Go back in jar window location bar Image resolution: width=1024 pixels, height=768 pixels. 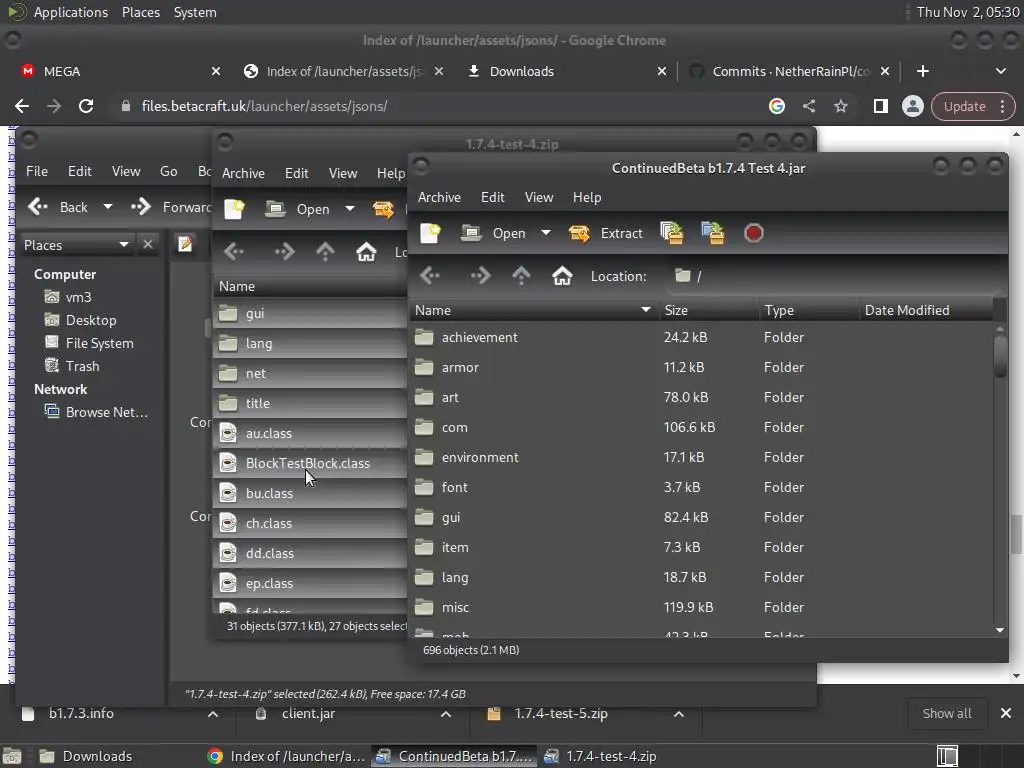(x=430, y=276)
